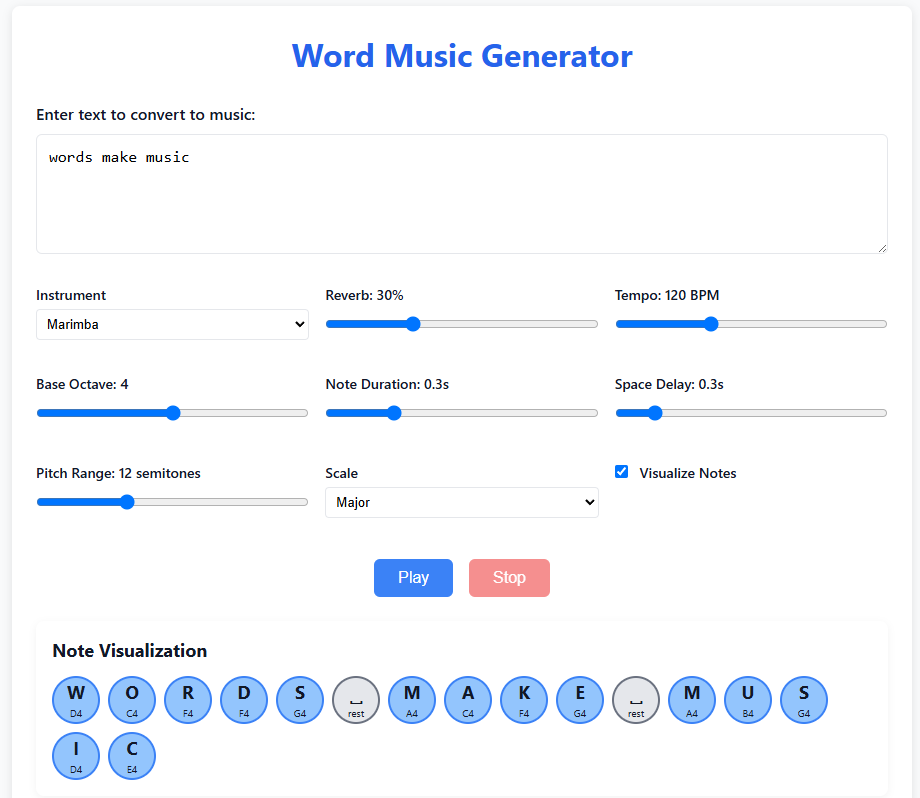Viewport: 920px width, 798px height.
Task: Focus the text area containing words make music
Action: click(x=462, y=194)
